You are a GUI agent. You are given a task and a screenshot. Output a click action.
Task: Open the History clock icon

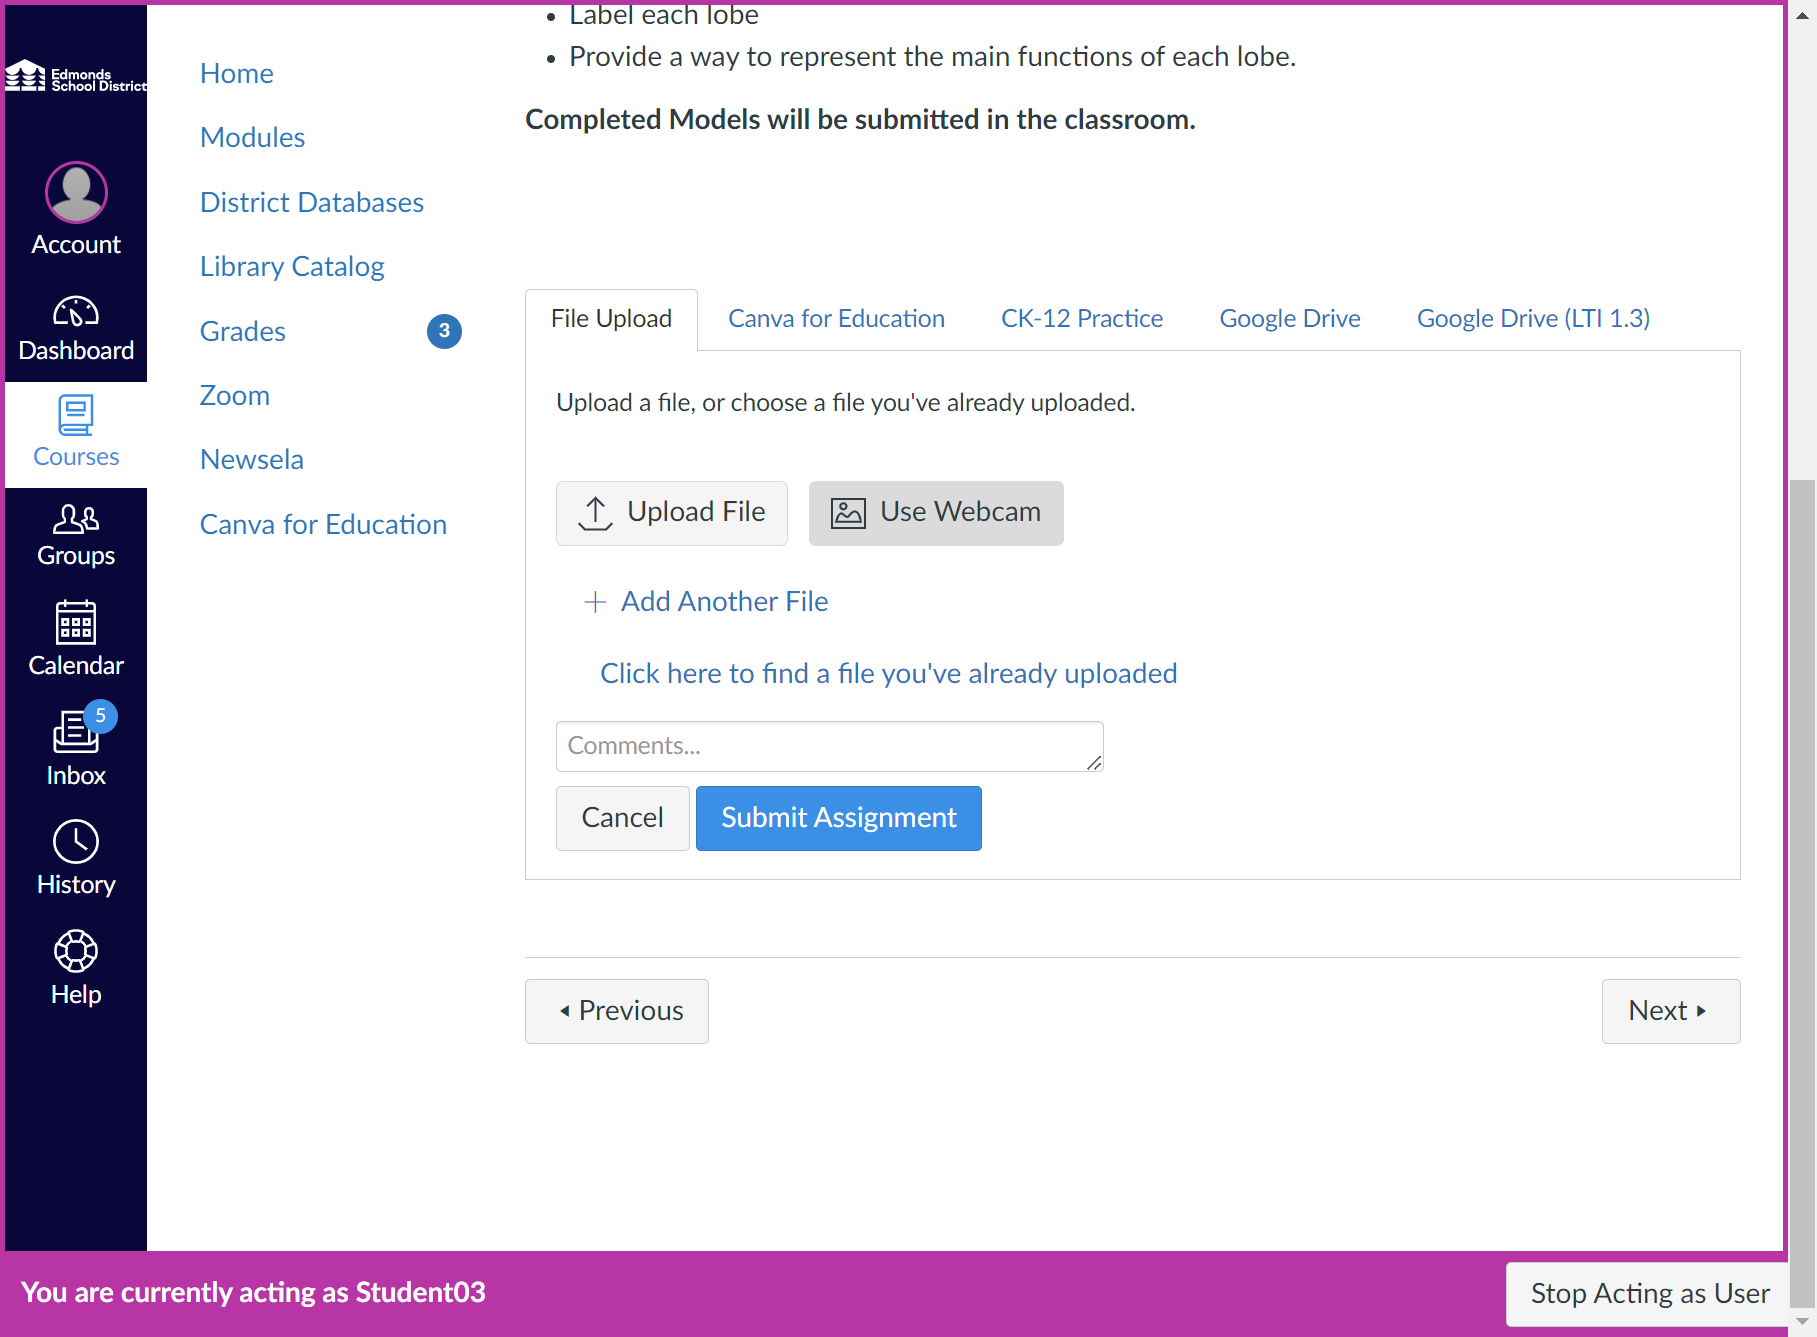[x=76, y=842]
